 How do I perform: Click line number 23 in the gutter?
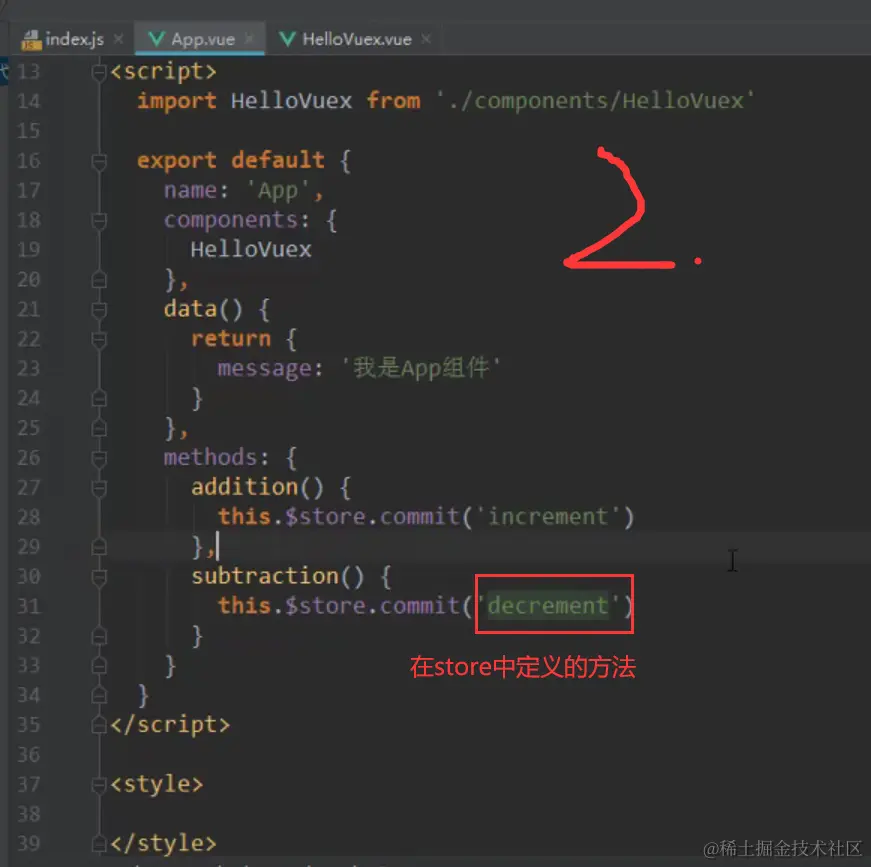(x=28, y=369)
